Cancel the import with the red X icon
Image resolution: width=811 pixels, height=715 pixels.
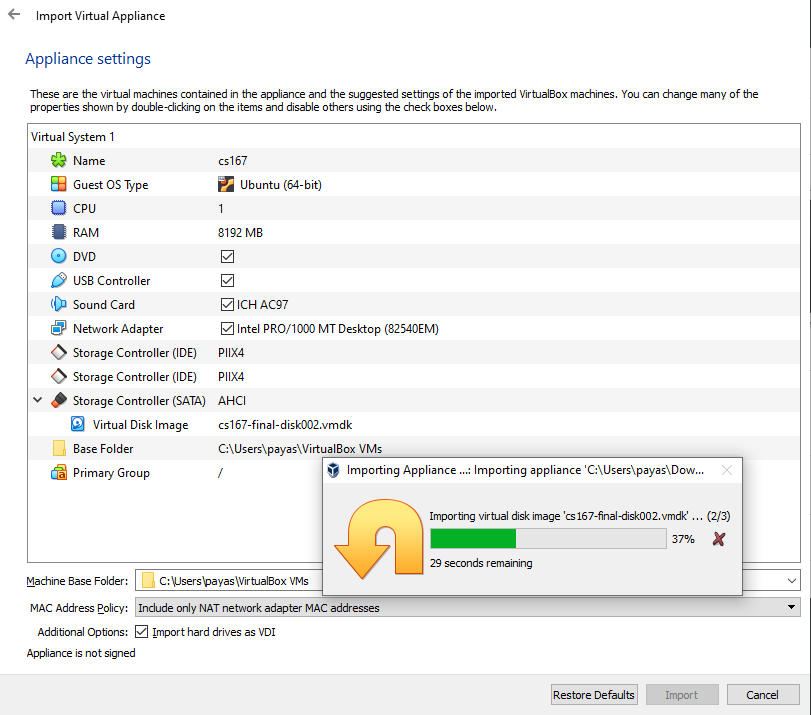coord(718,539)
